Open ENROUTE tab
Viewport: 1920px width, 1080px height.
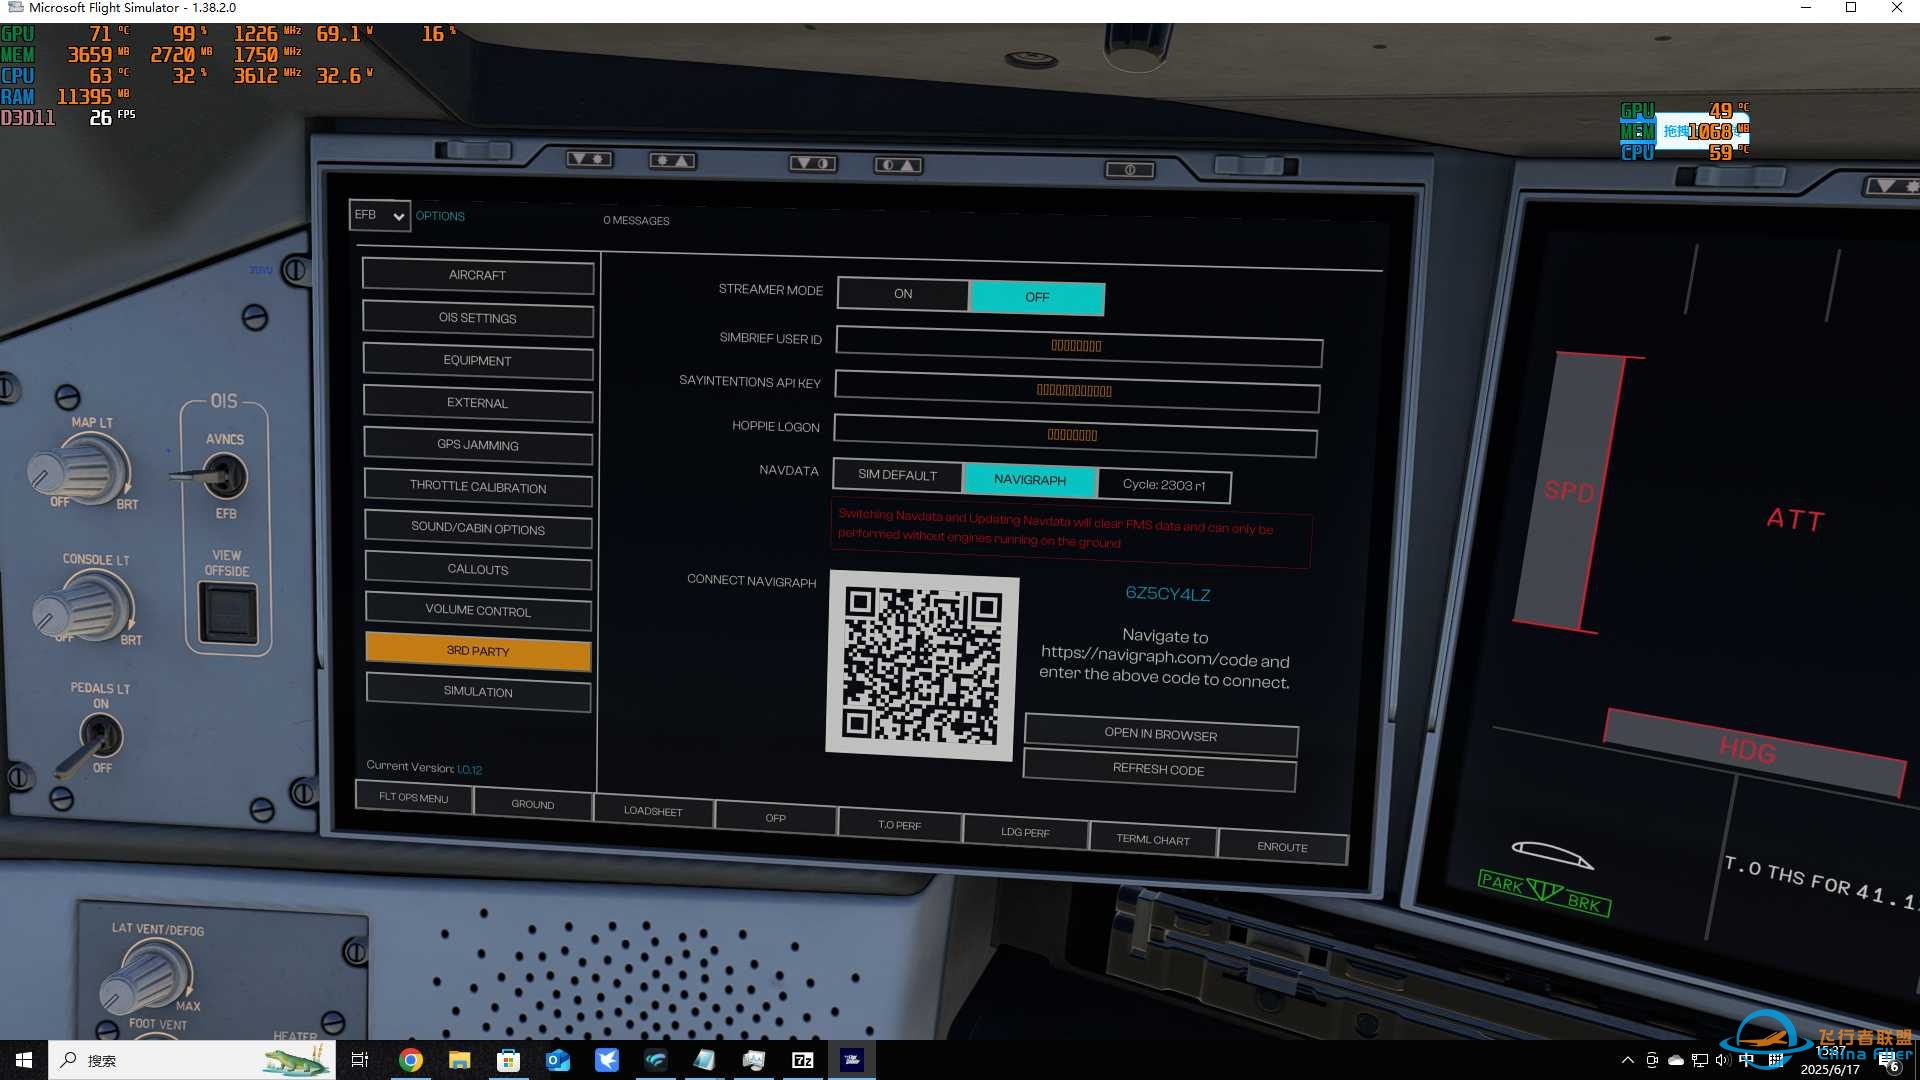coord(1283,847)
